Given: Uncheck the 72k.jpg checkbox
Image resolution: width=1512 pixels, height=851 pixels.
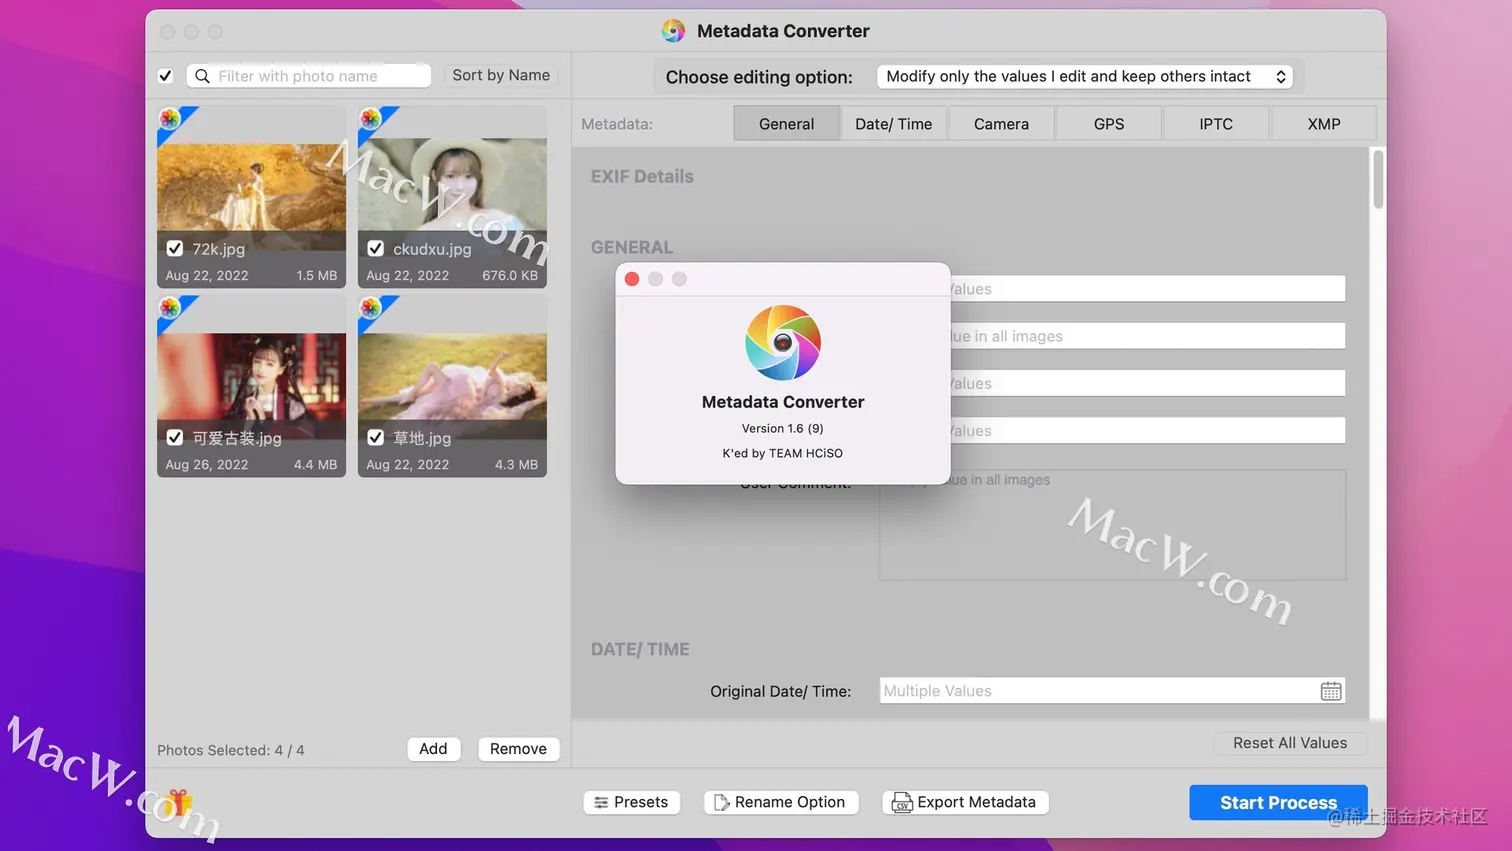Looking at the screenshot, I should 175,248.
